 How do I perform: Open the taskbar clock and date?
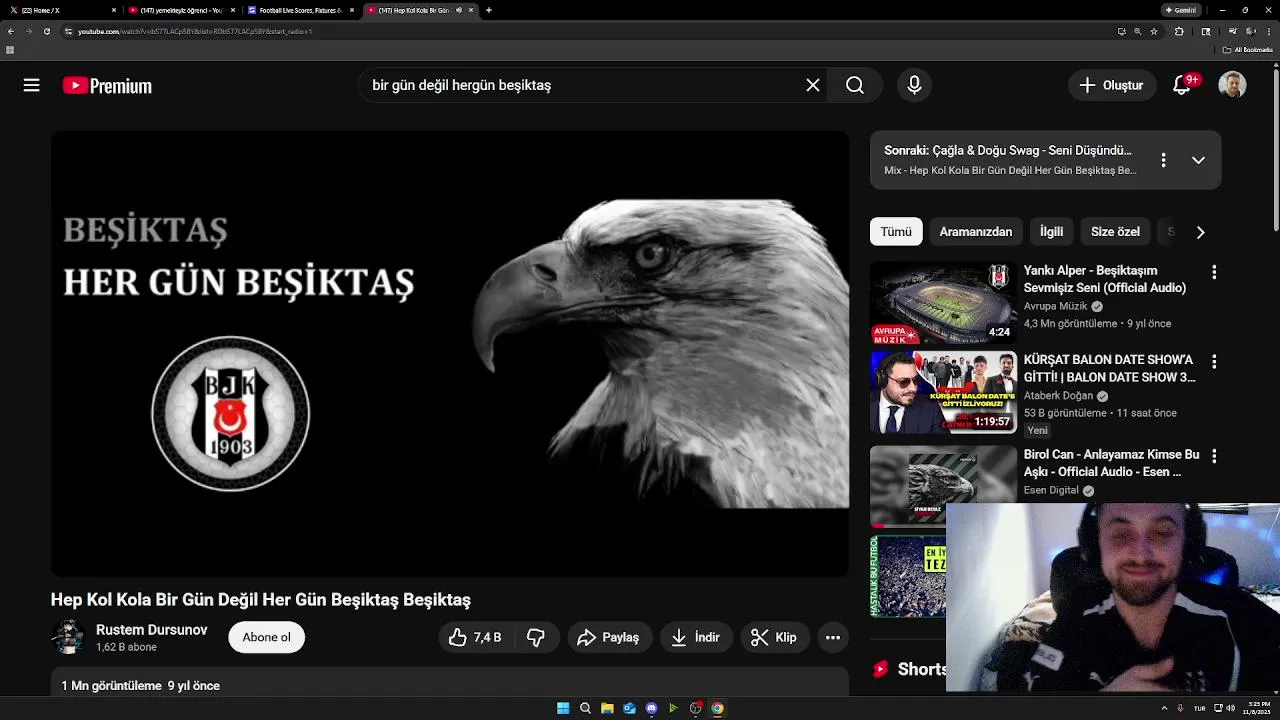[x=1258, y=708]
